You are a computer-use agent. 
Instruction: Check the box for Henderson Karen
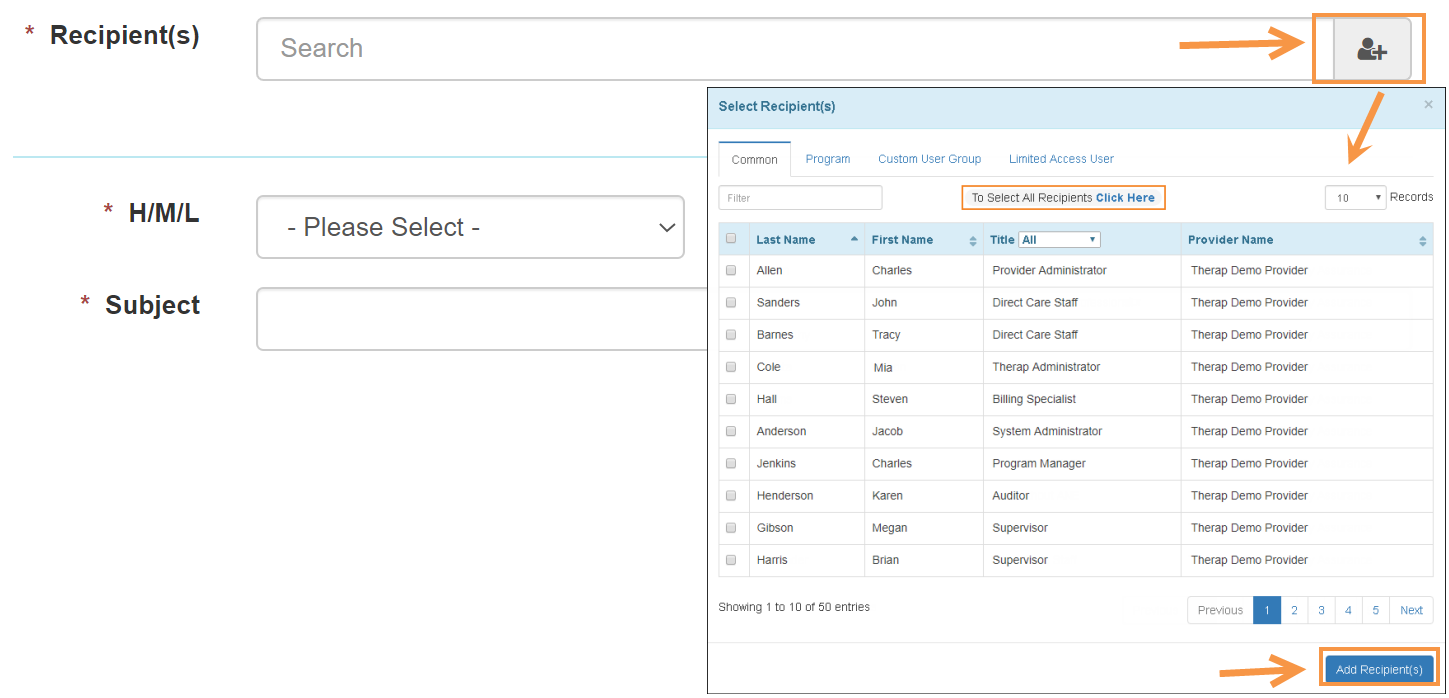pos(731,495)
